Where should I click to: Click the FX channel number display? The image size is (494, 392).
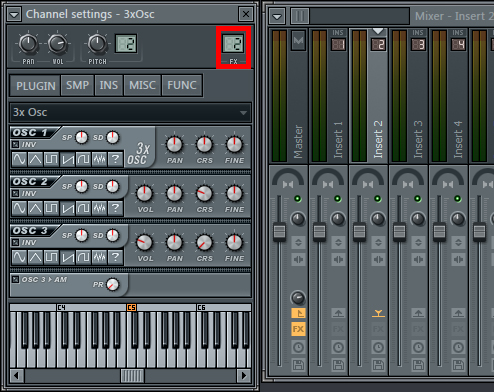pyautogui.click(x=233, y=44)
